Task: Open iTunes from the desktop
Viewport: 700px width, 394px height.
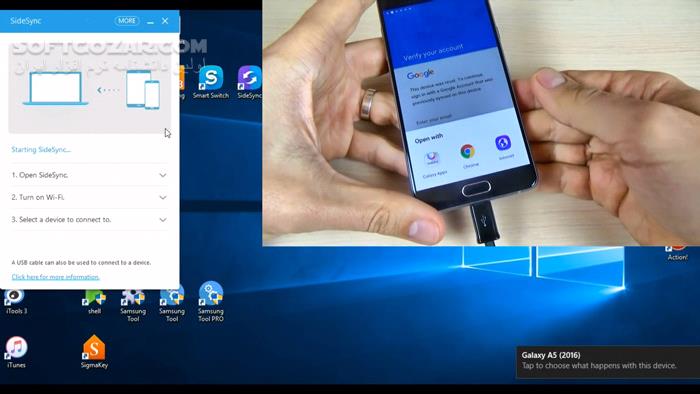Action: pyautogui.click(x=16, y=353)
